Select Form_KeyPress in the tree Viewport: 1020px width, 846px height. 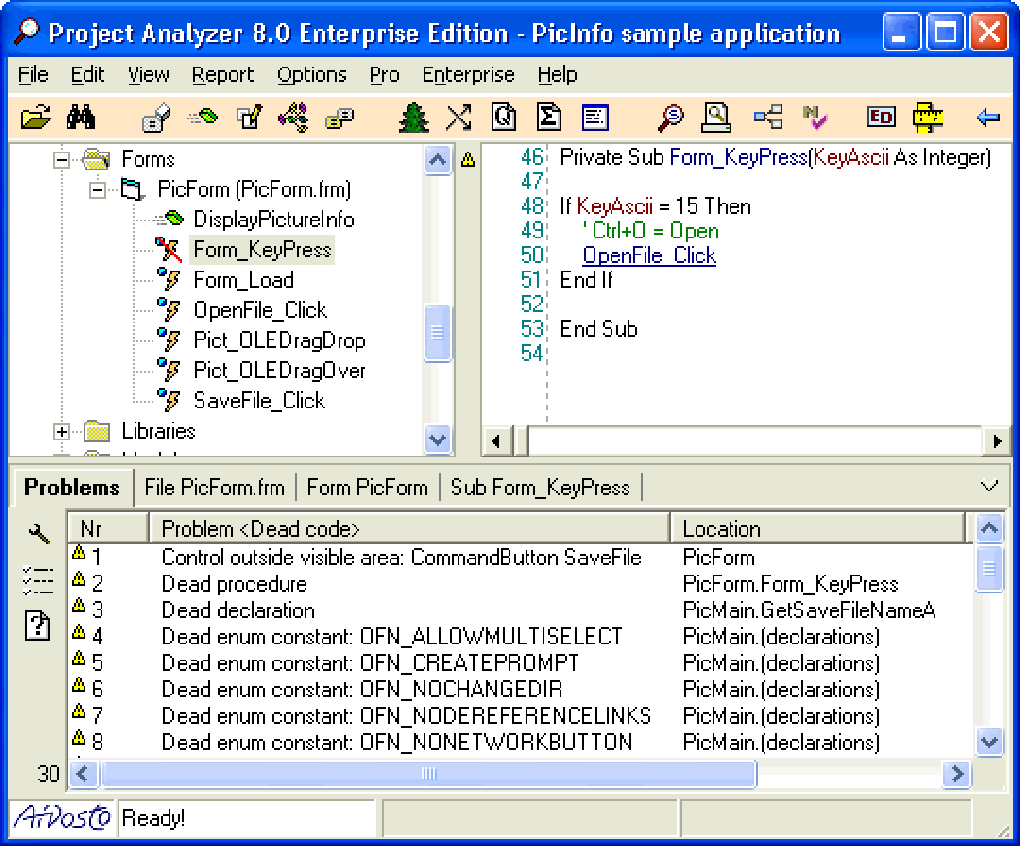(262, 250)
